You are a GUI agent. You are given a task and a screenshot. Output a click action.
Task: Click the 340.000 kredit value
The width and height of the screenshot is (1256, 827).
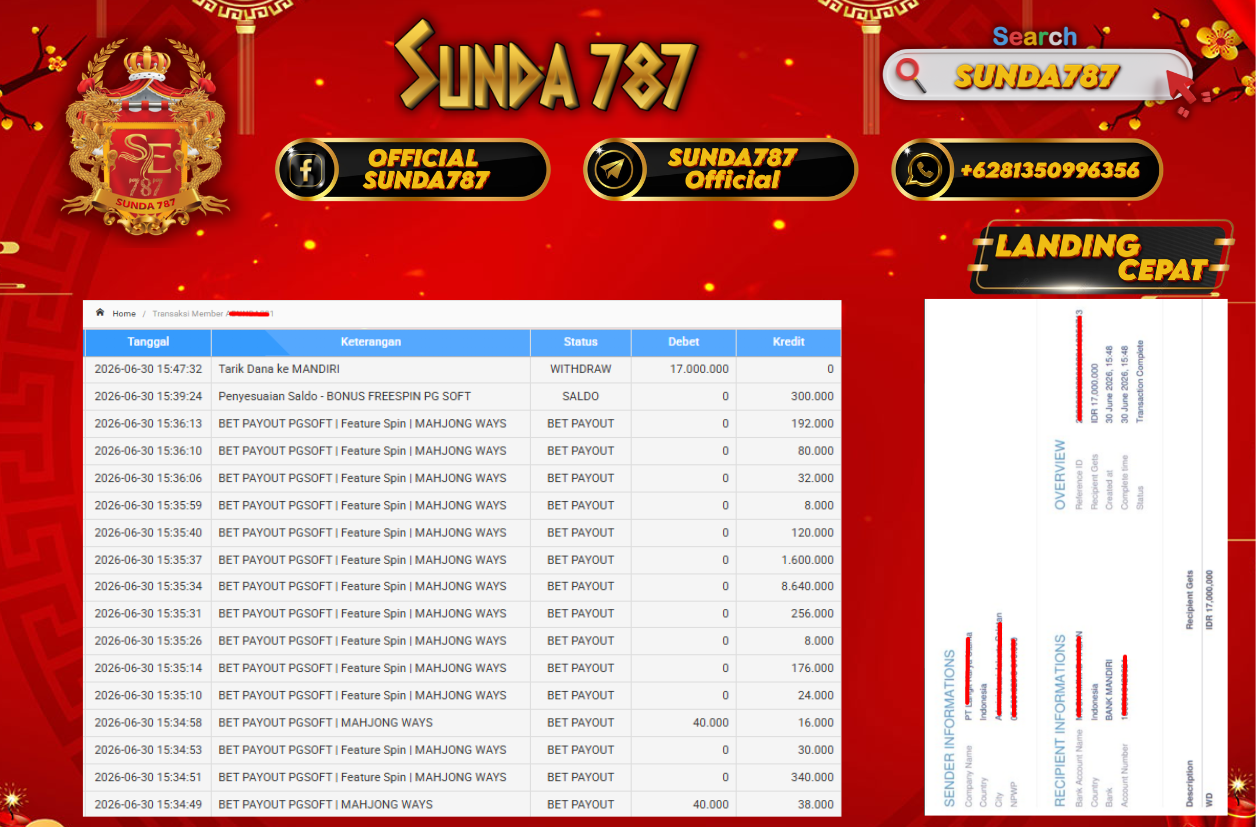813,777
